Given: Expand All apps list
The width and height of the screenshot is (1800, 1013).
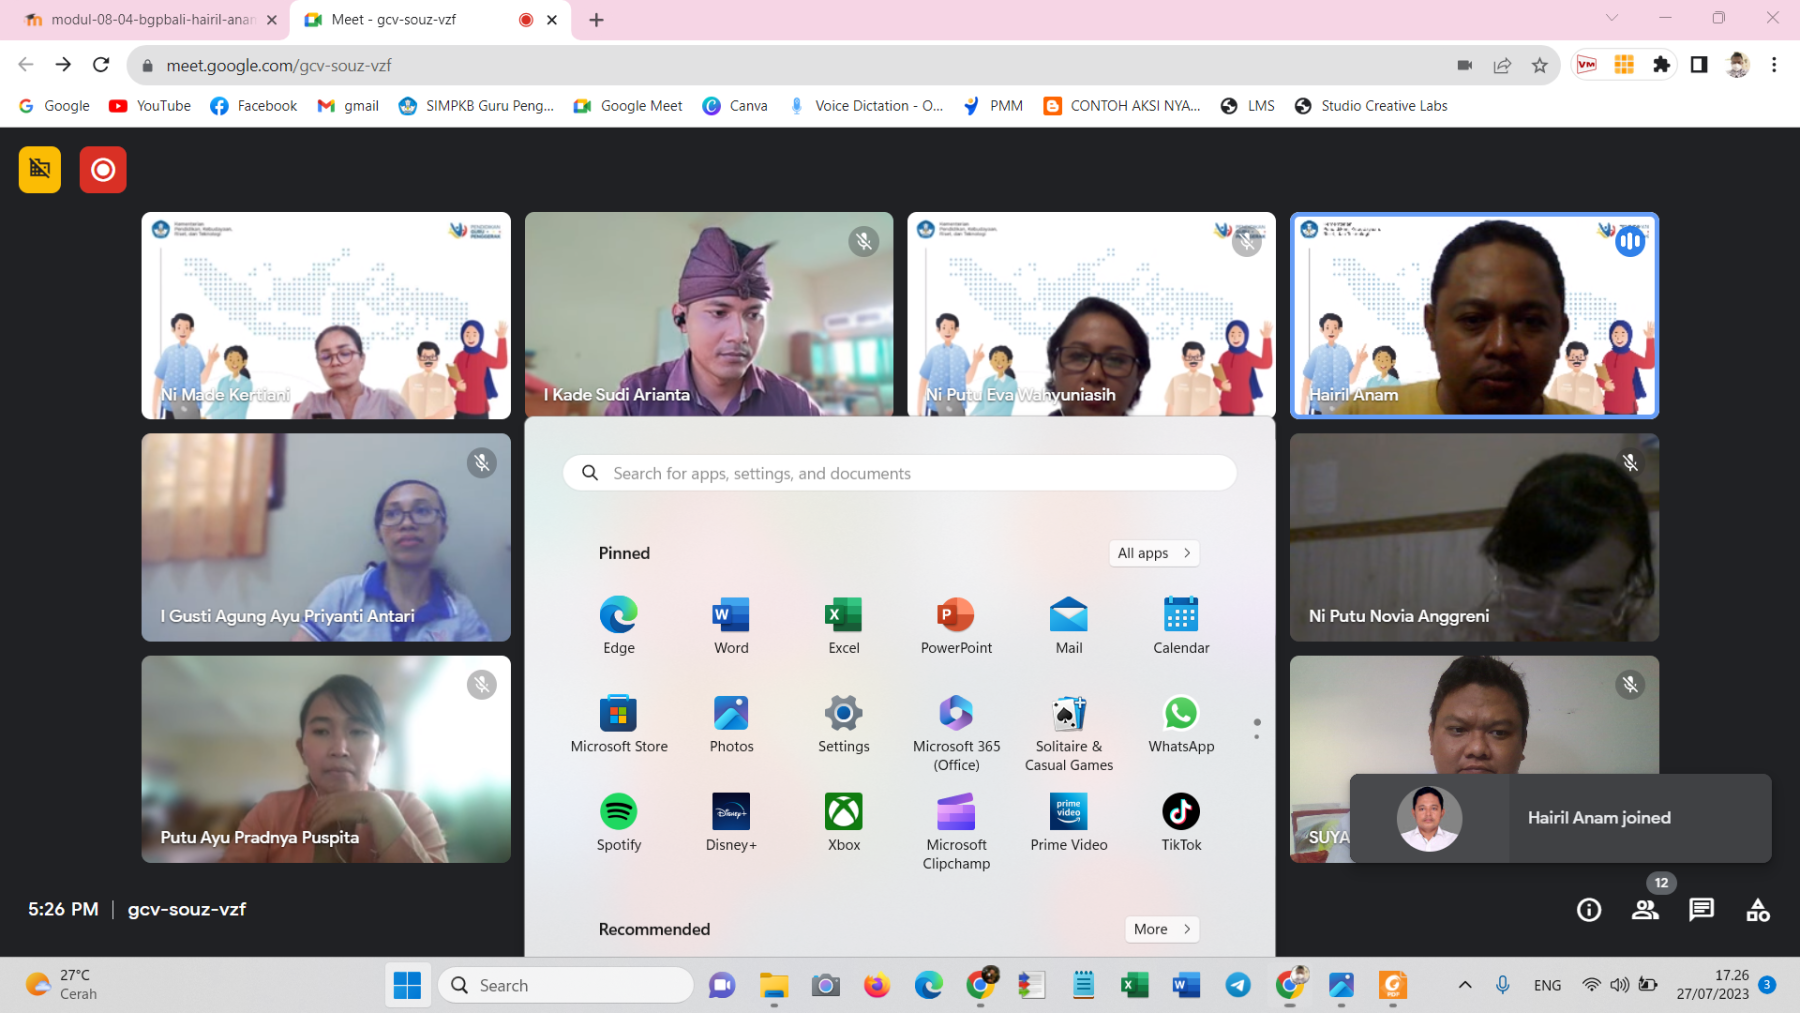Looking at the screenshot, I should pos(1154,553).
